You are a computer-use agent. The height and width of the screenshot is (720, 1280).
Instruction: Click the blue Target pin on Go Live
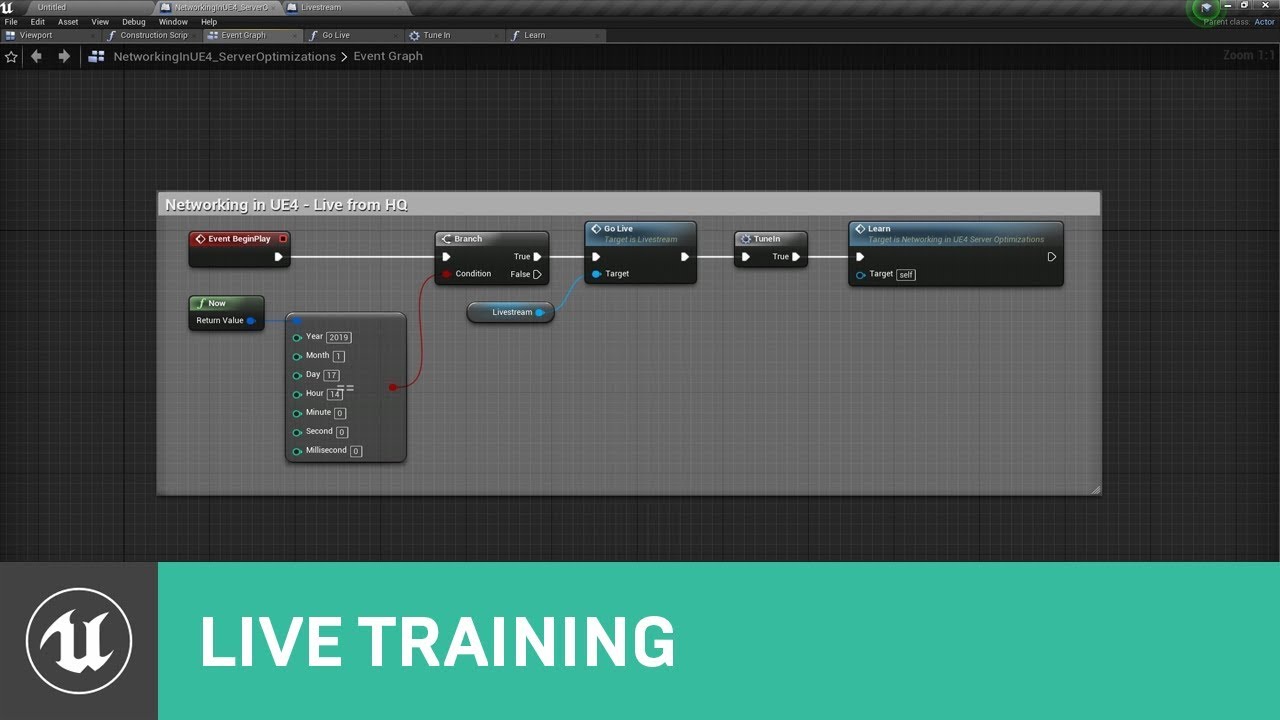click(596, 274)
